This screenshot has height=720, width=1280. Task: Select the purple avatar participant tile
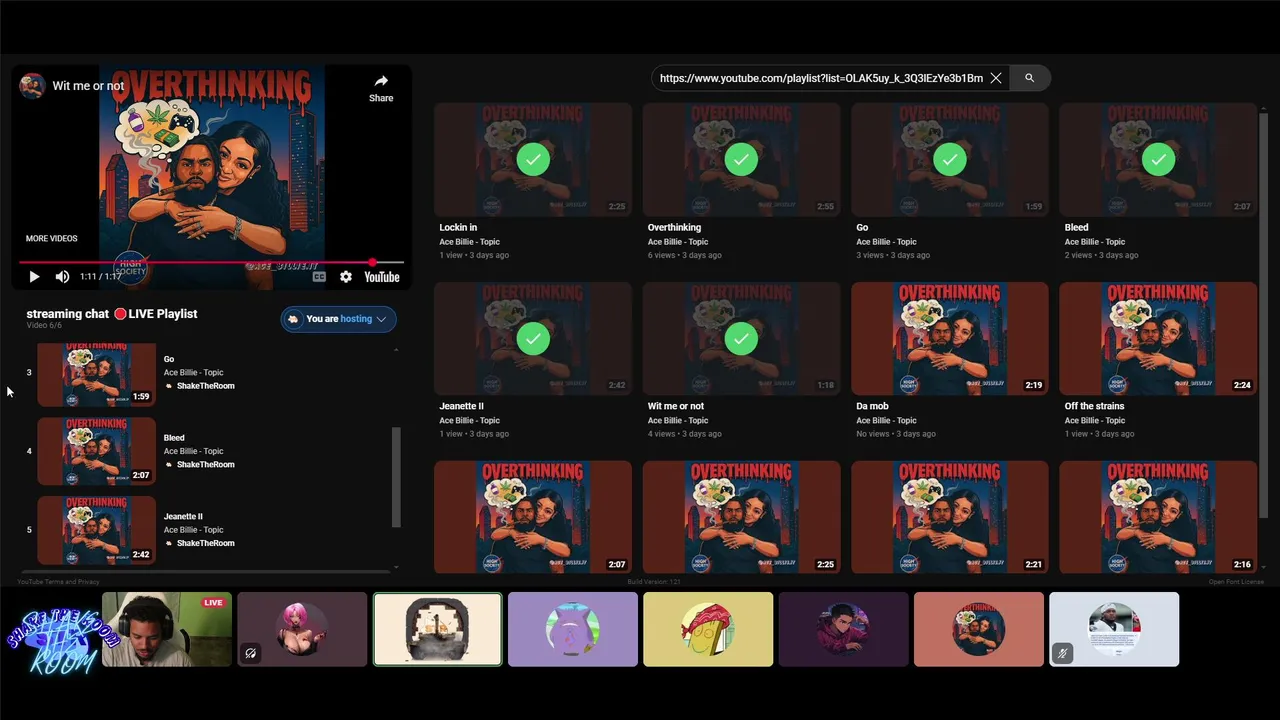point(573,629)
